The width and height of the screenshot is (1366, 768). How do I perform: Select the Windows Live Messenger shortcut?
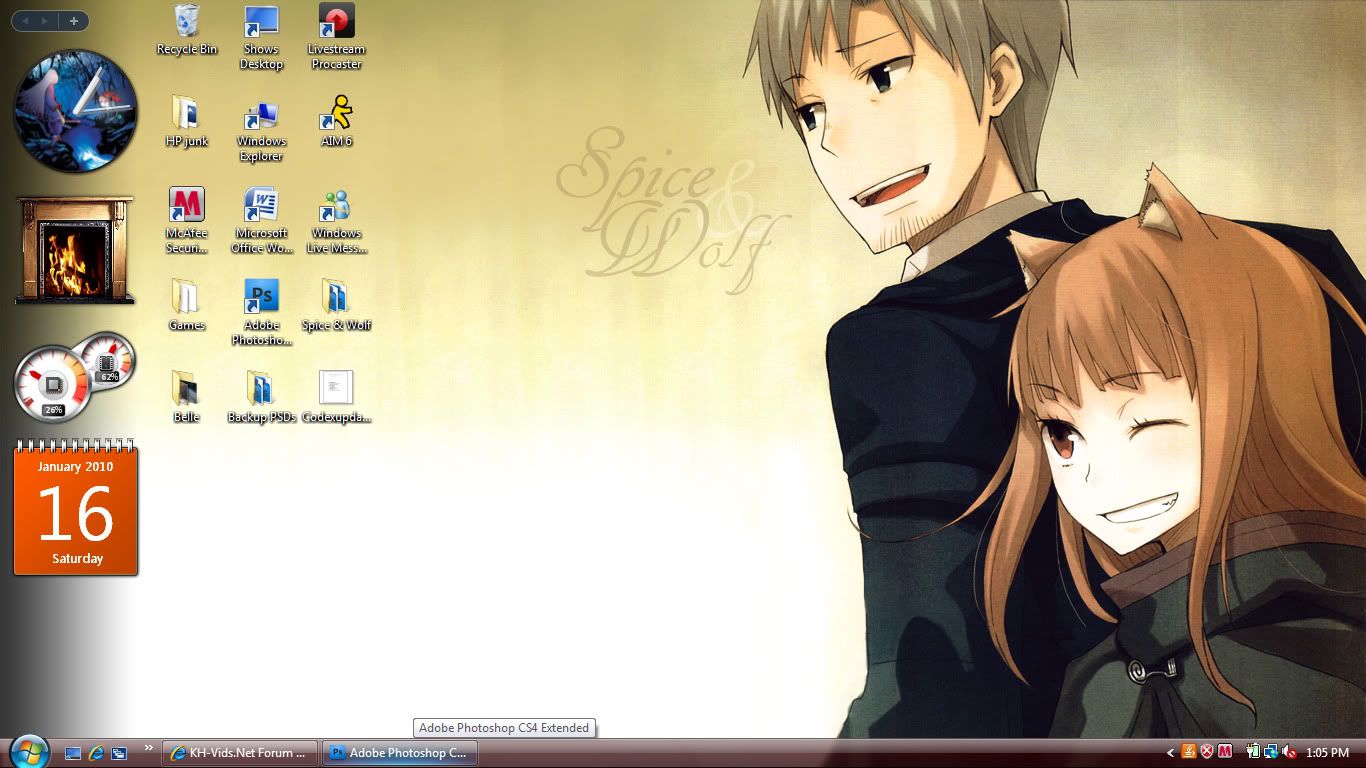(x=336, y=221)
